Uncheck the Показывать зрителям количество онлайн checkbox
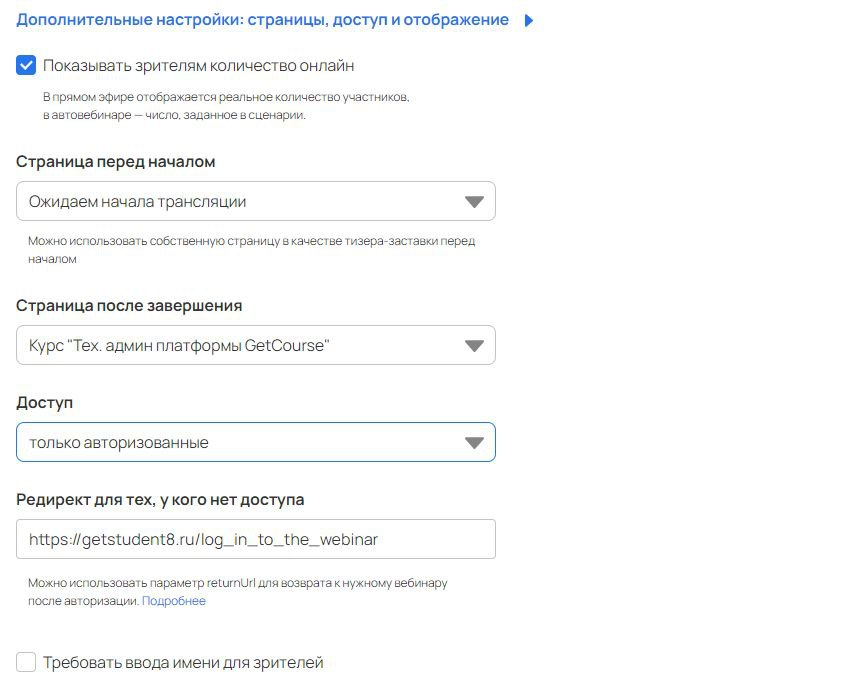 (x=26, y=65)
